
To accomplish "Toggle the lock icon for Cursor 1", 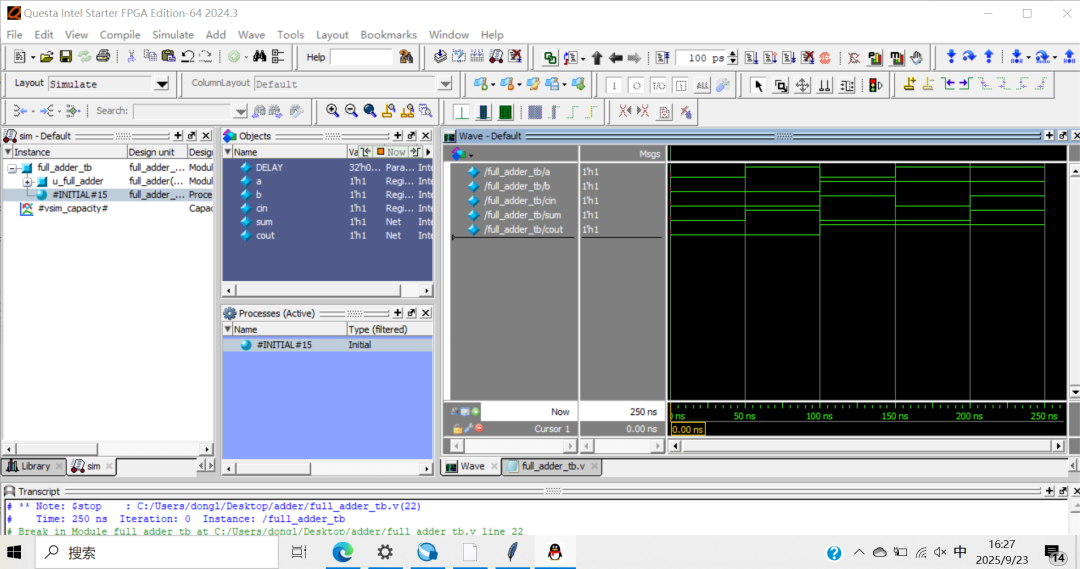I will coord(457,428).
